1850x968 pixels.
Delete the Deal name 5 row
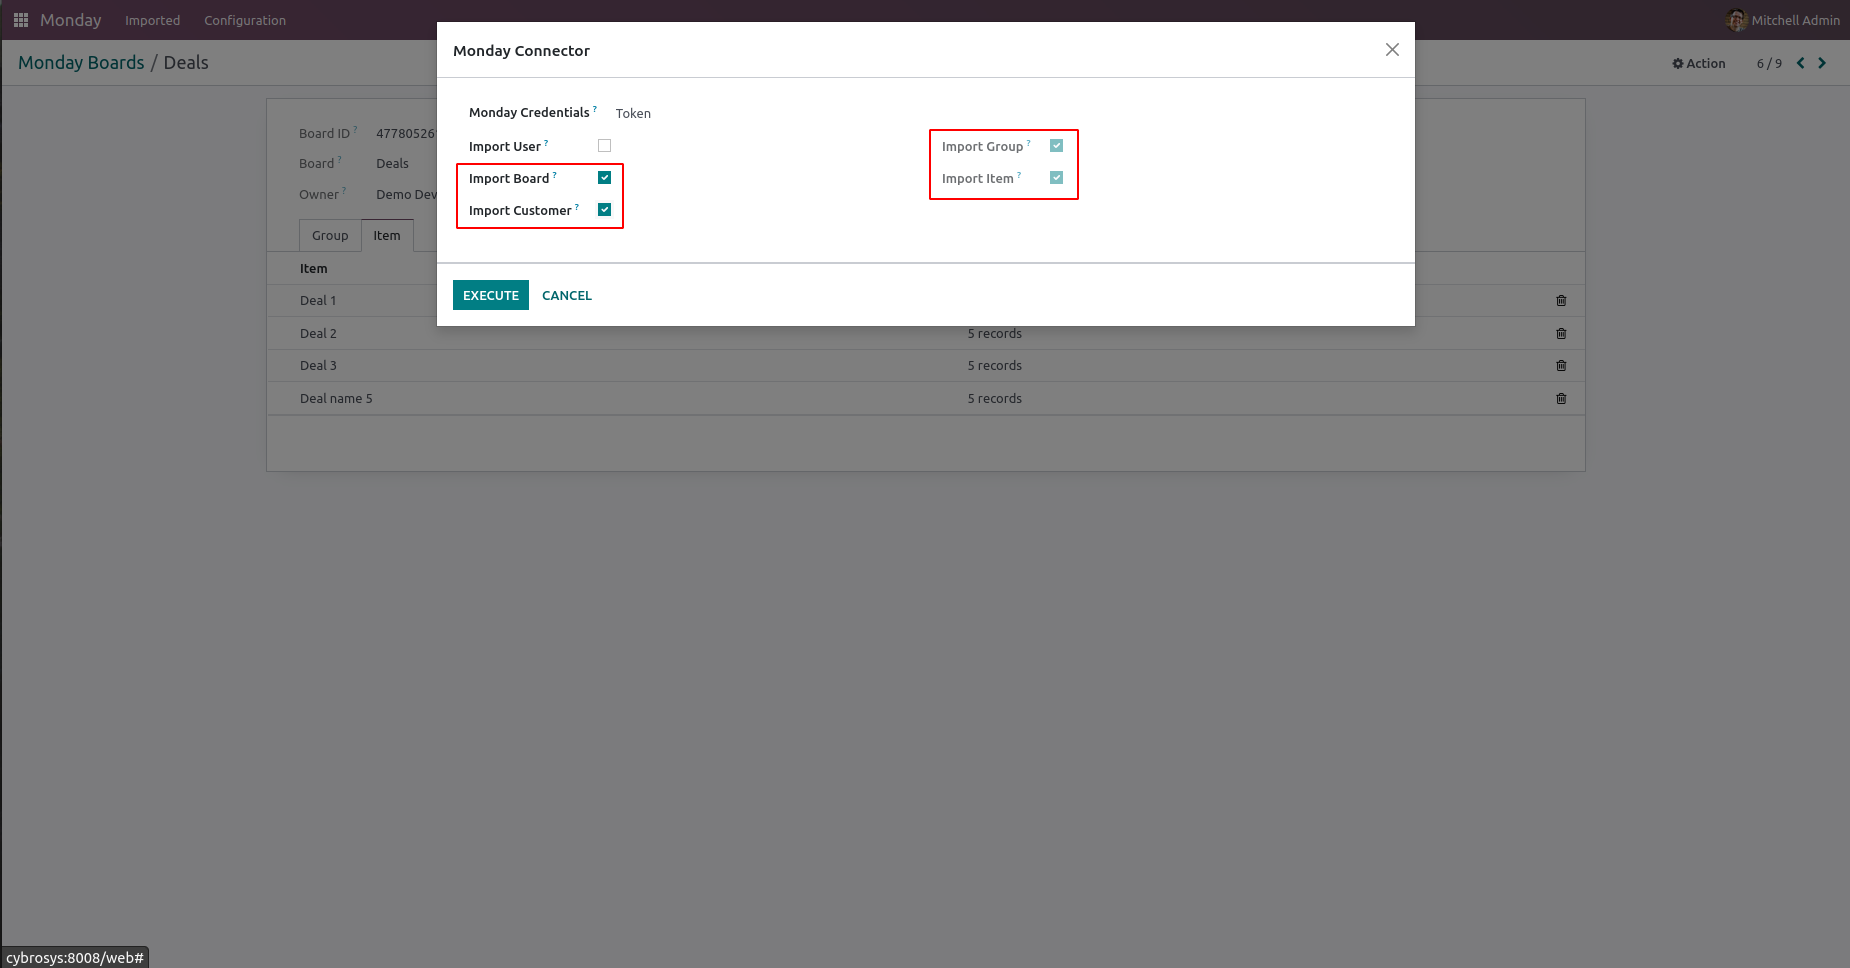pyautogui.click(x=1561, y=399)
